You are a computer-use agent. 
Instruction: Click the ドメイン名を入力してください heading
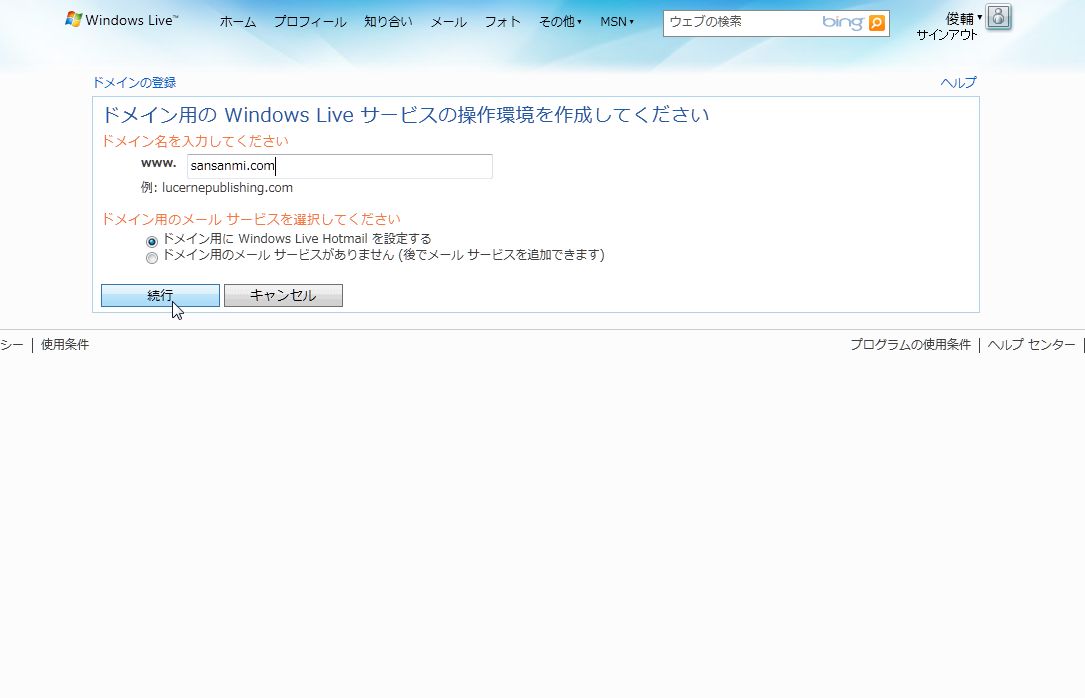195,141
